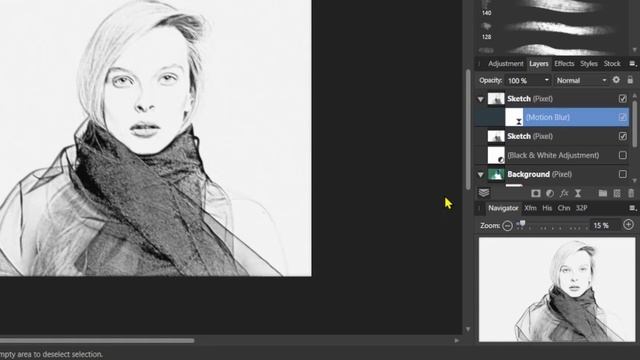This screenshot has width=640, height=360.
Task: Select the Layers tab
Action: (x=539, y=64)
